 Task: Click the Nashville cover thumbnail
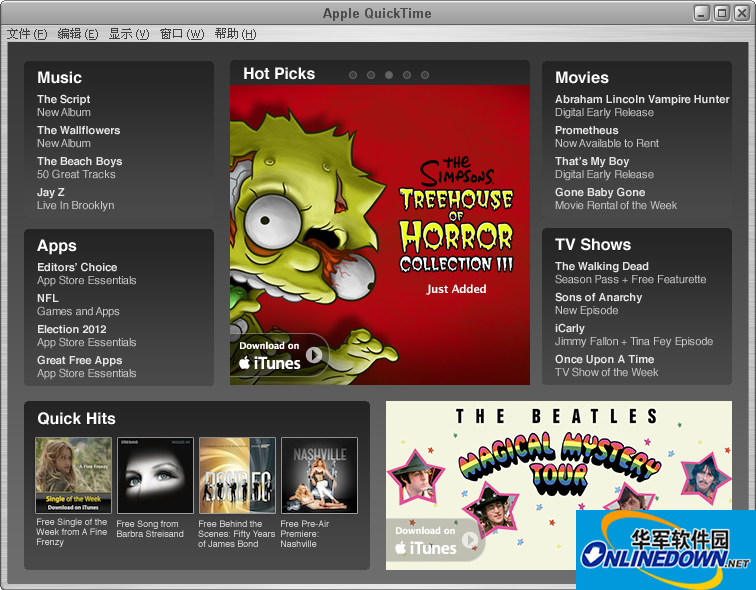pos(319,475)
